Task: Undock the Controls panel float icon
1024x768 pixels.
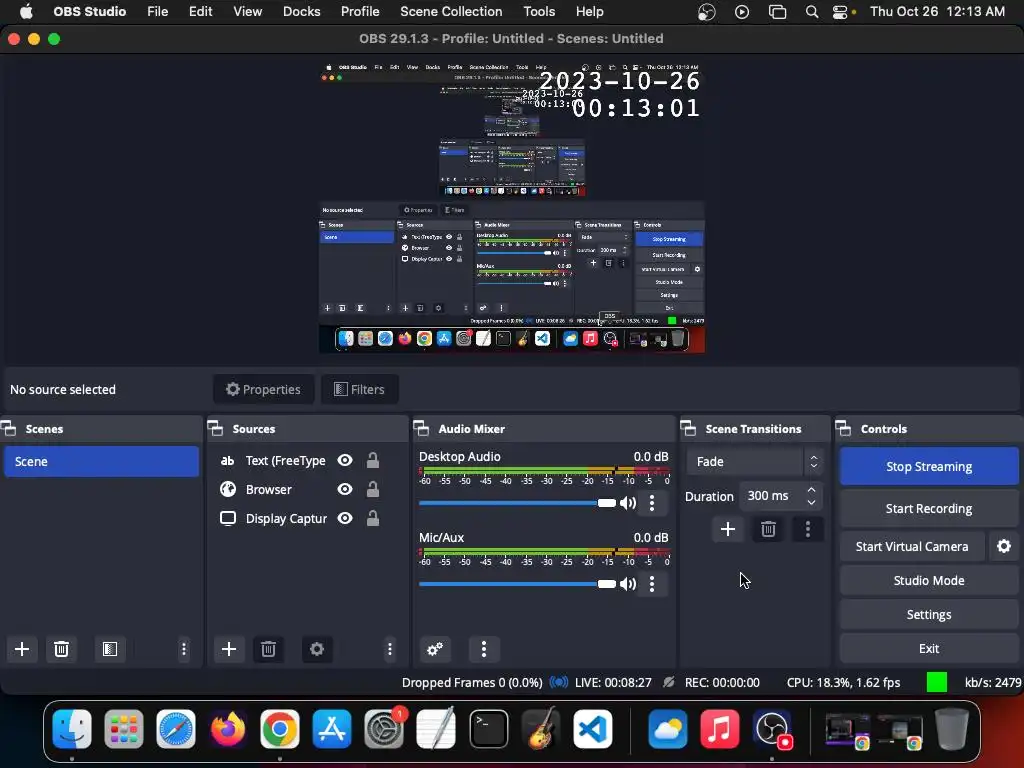Action: [844, 428]
